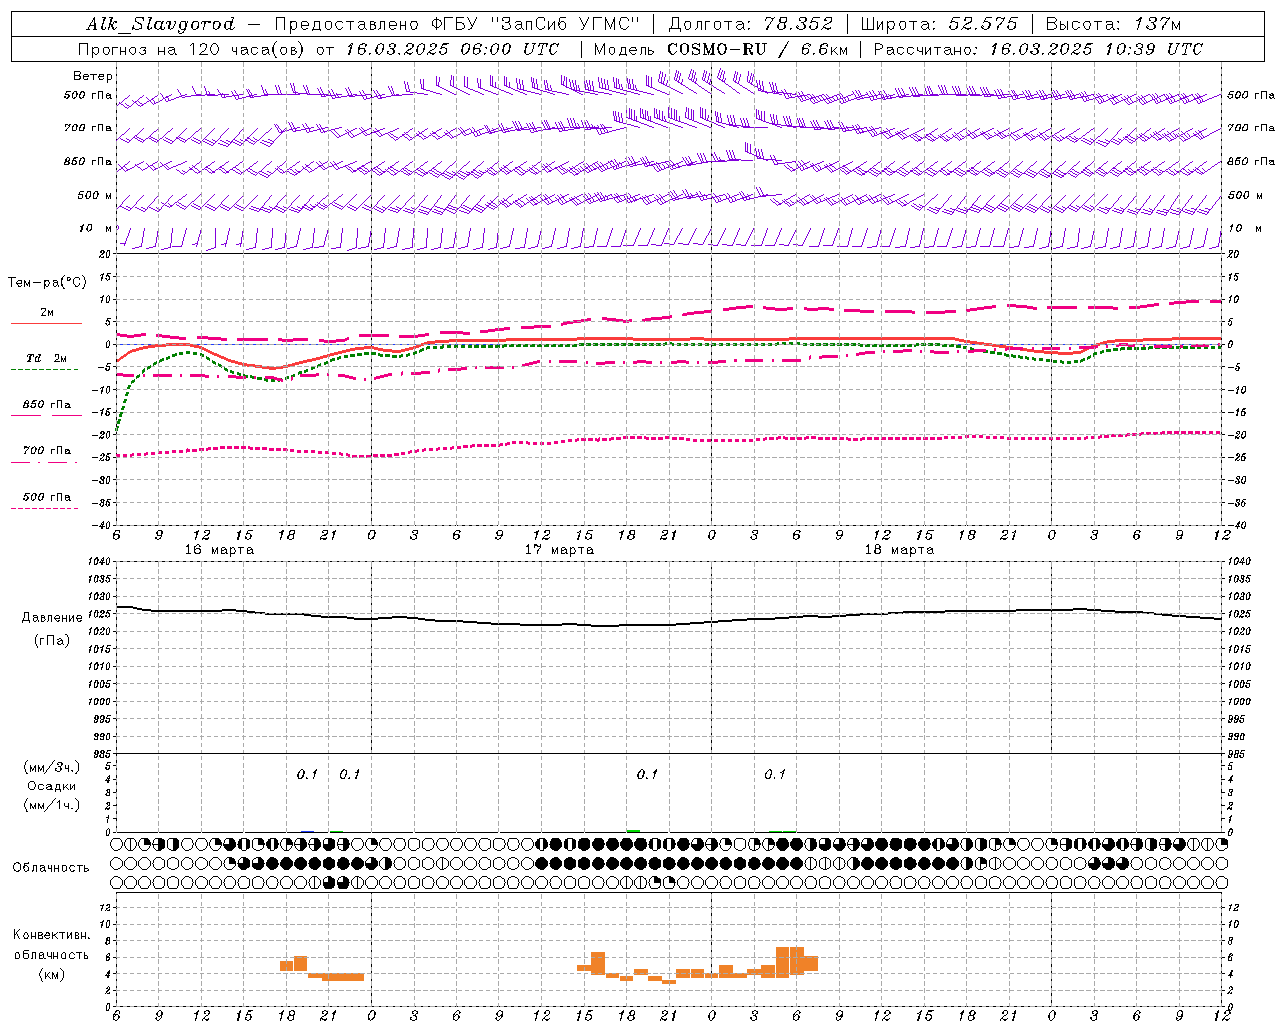Click the Модель COSMO-RU / 6.6км label
This screenshot has height=1024, width=1280.
point(721,49)
